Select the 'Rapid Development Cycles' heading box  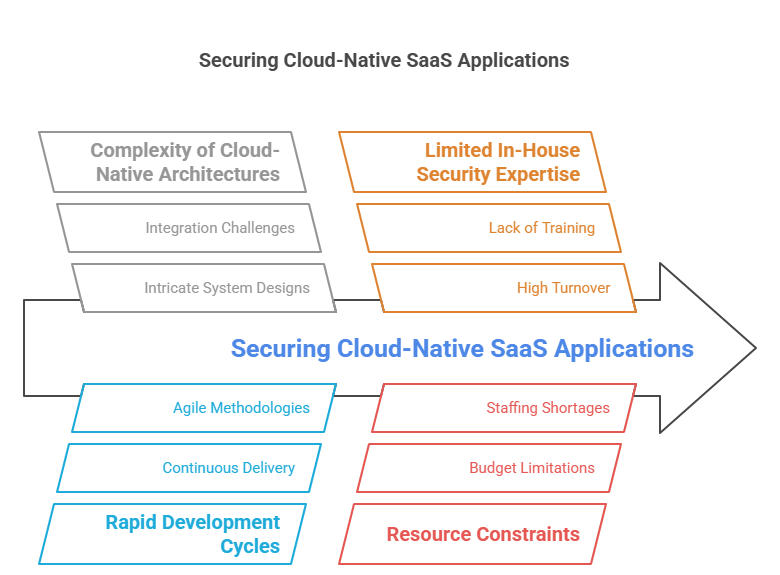pyautogui.click(x=172, y=534)
